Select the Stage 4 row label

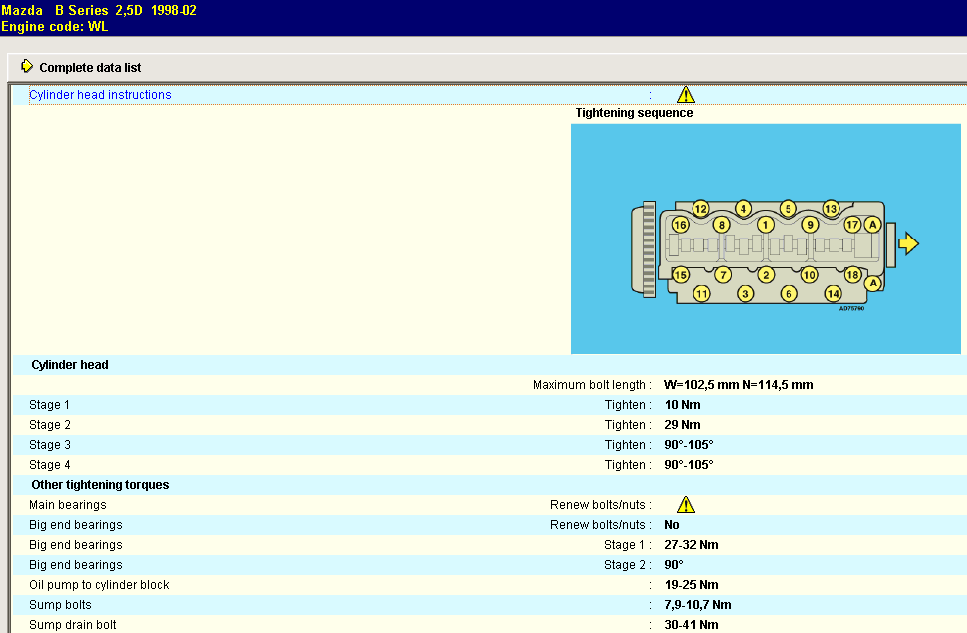point(50,465)
